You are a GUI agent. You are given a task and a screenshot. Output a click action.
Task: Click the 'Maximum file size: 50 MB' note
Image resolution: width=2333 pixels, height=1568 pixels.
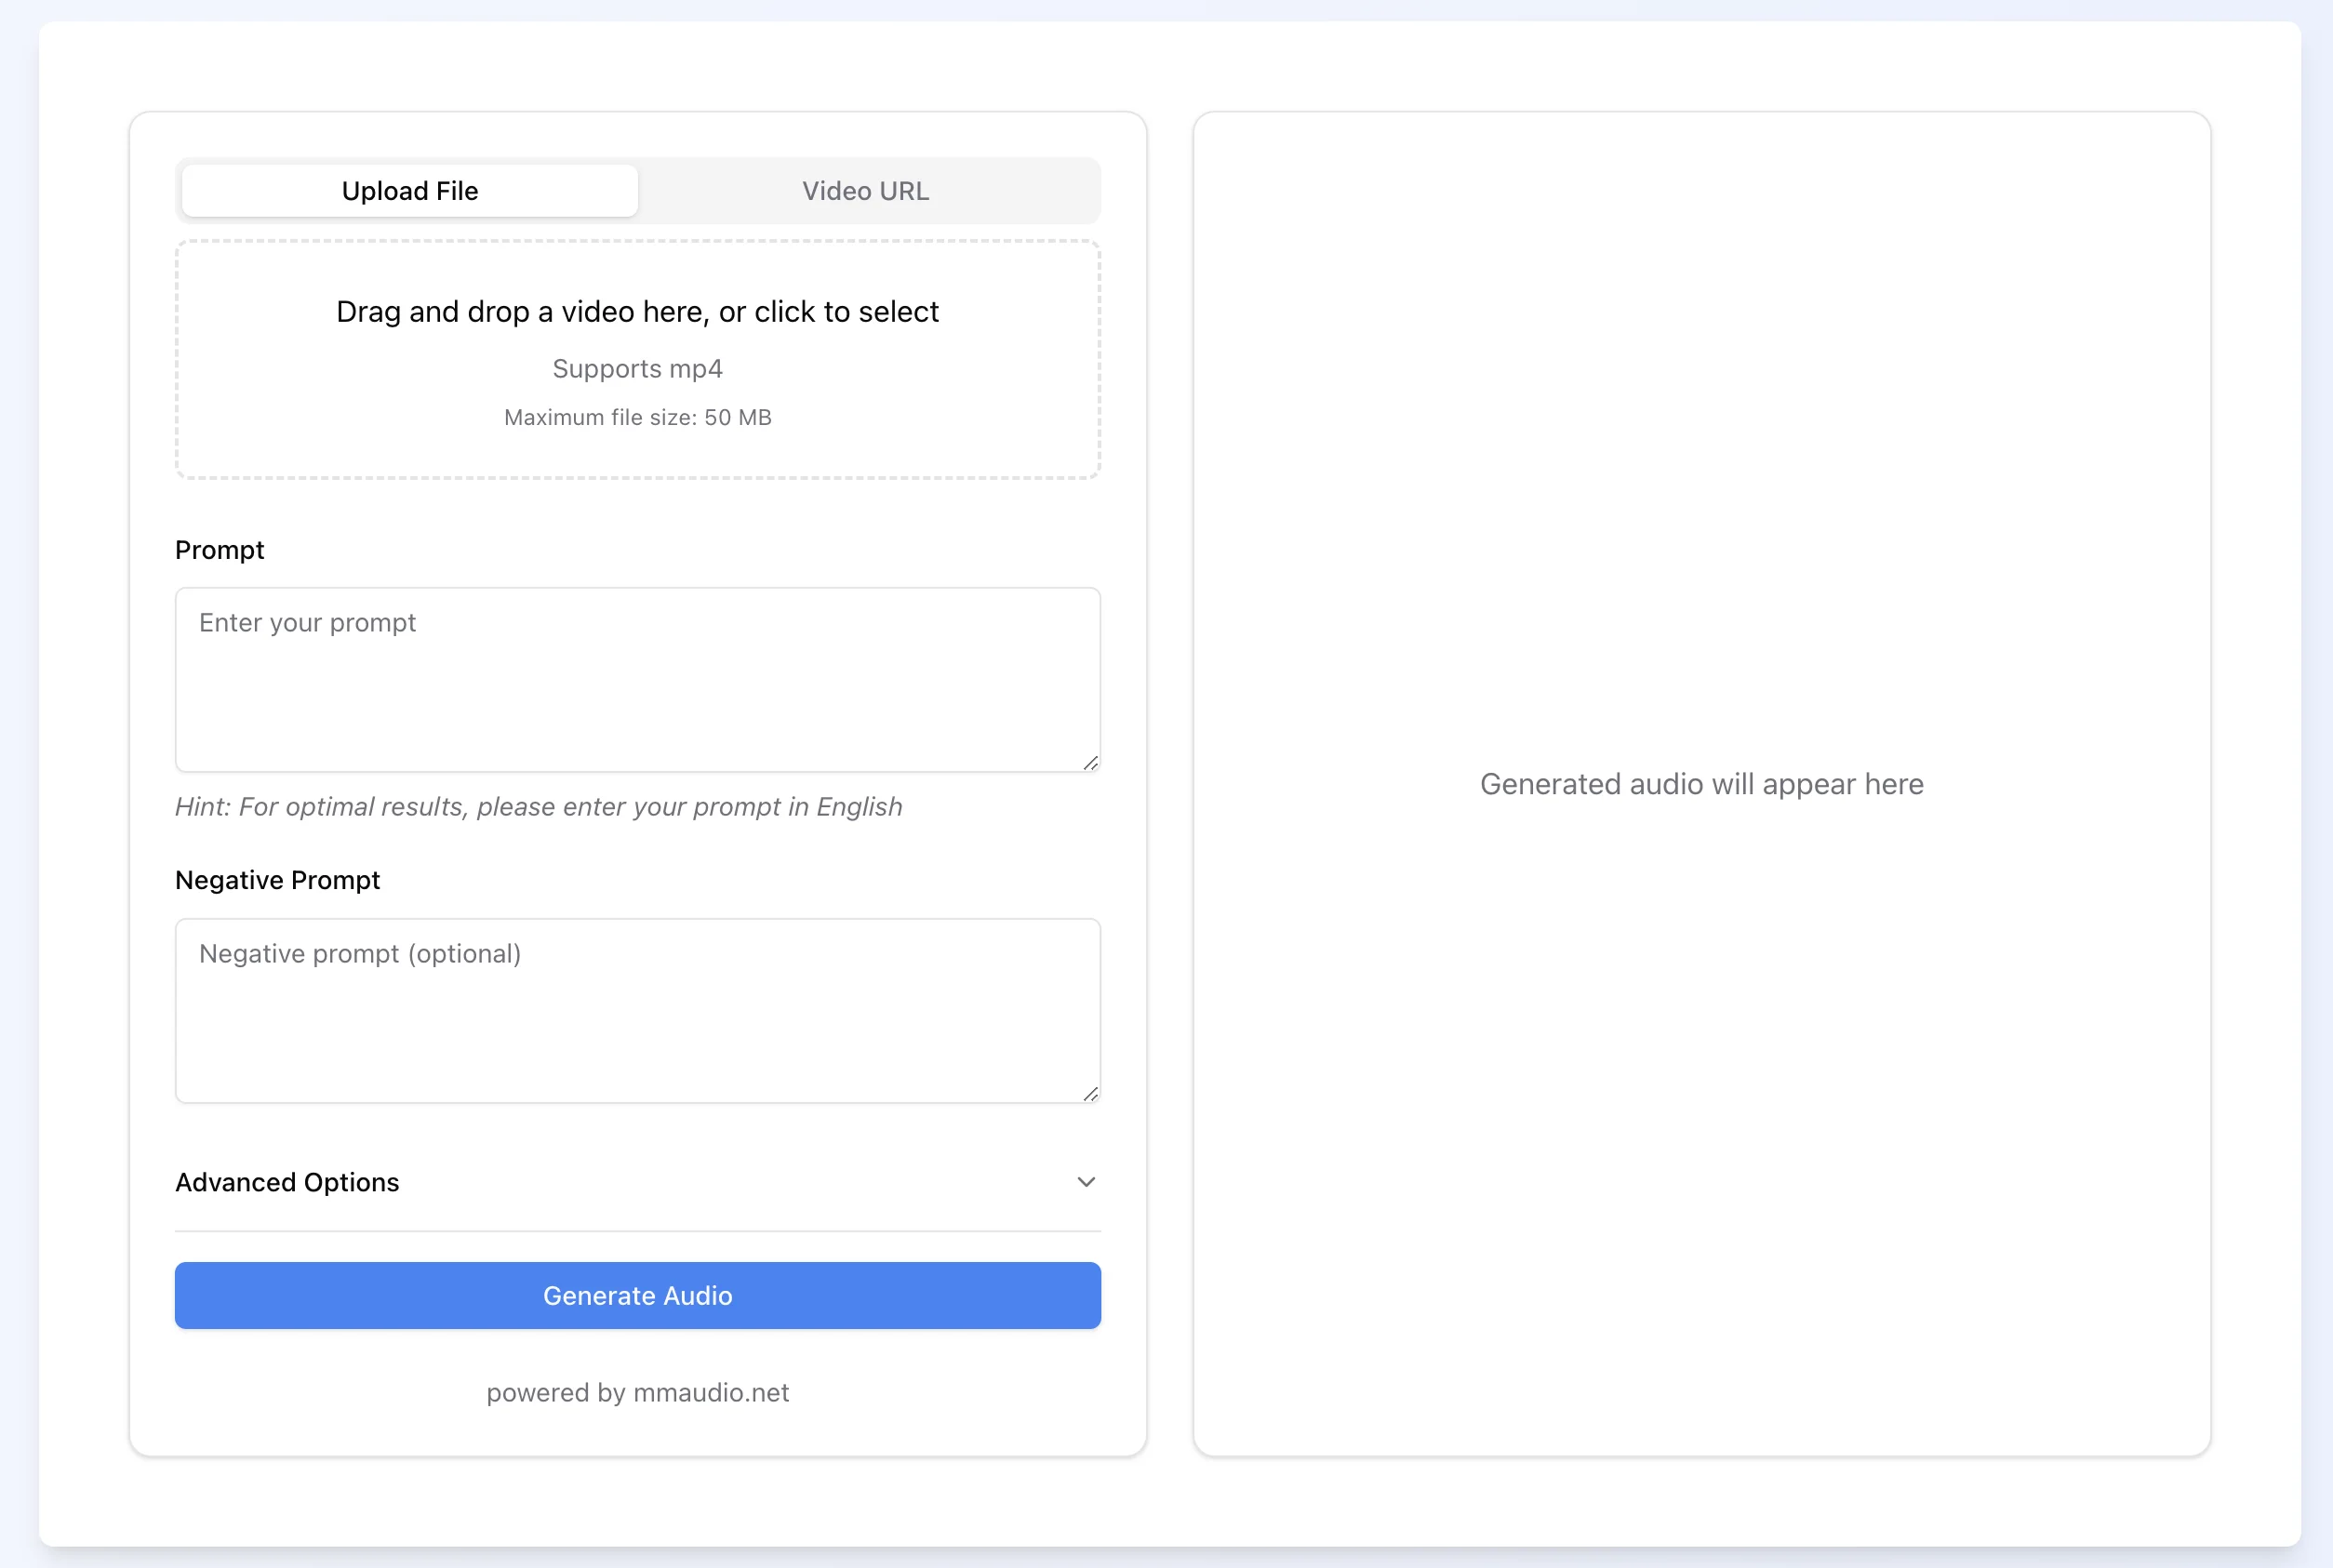[637, 418]
